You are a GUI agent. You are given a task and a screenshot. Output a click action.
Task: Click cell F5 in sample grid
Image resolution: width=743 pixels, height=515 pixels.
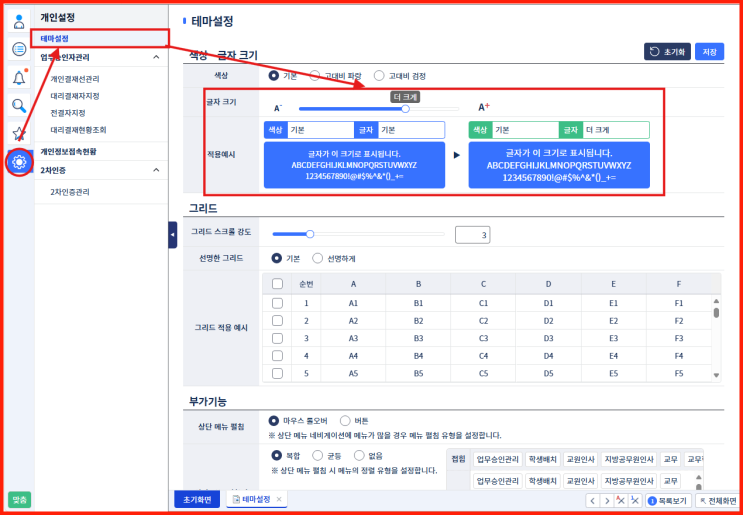pyautogui.click(x=679, y=373)
